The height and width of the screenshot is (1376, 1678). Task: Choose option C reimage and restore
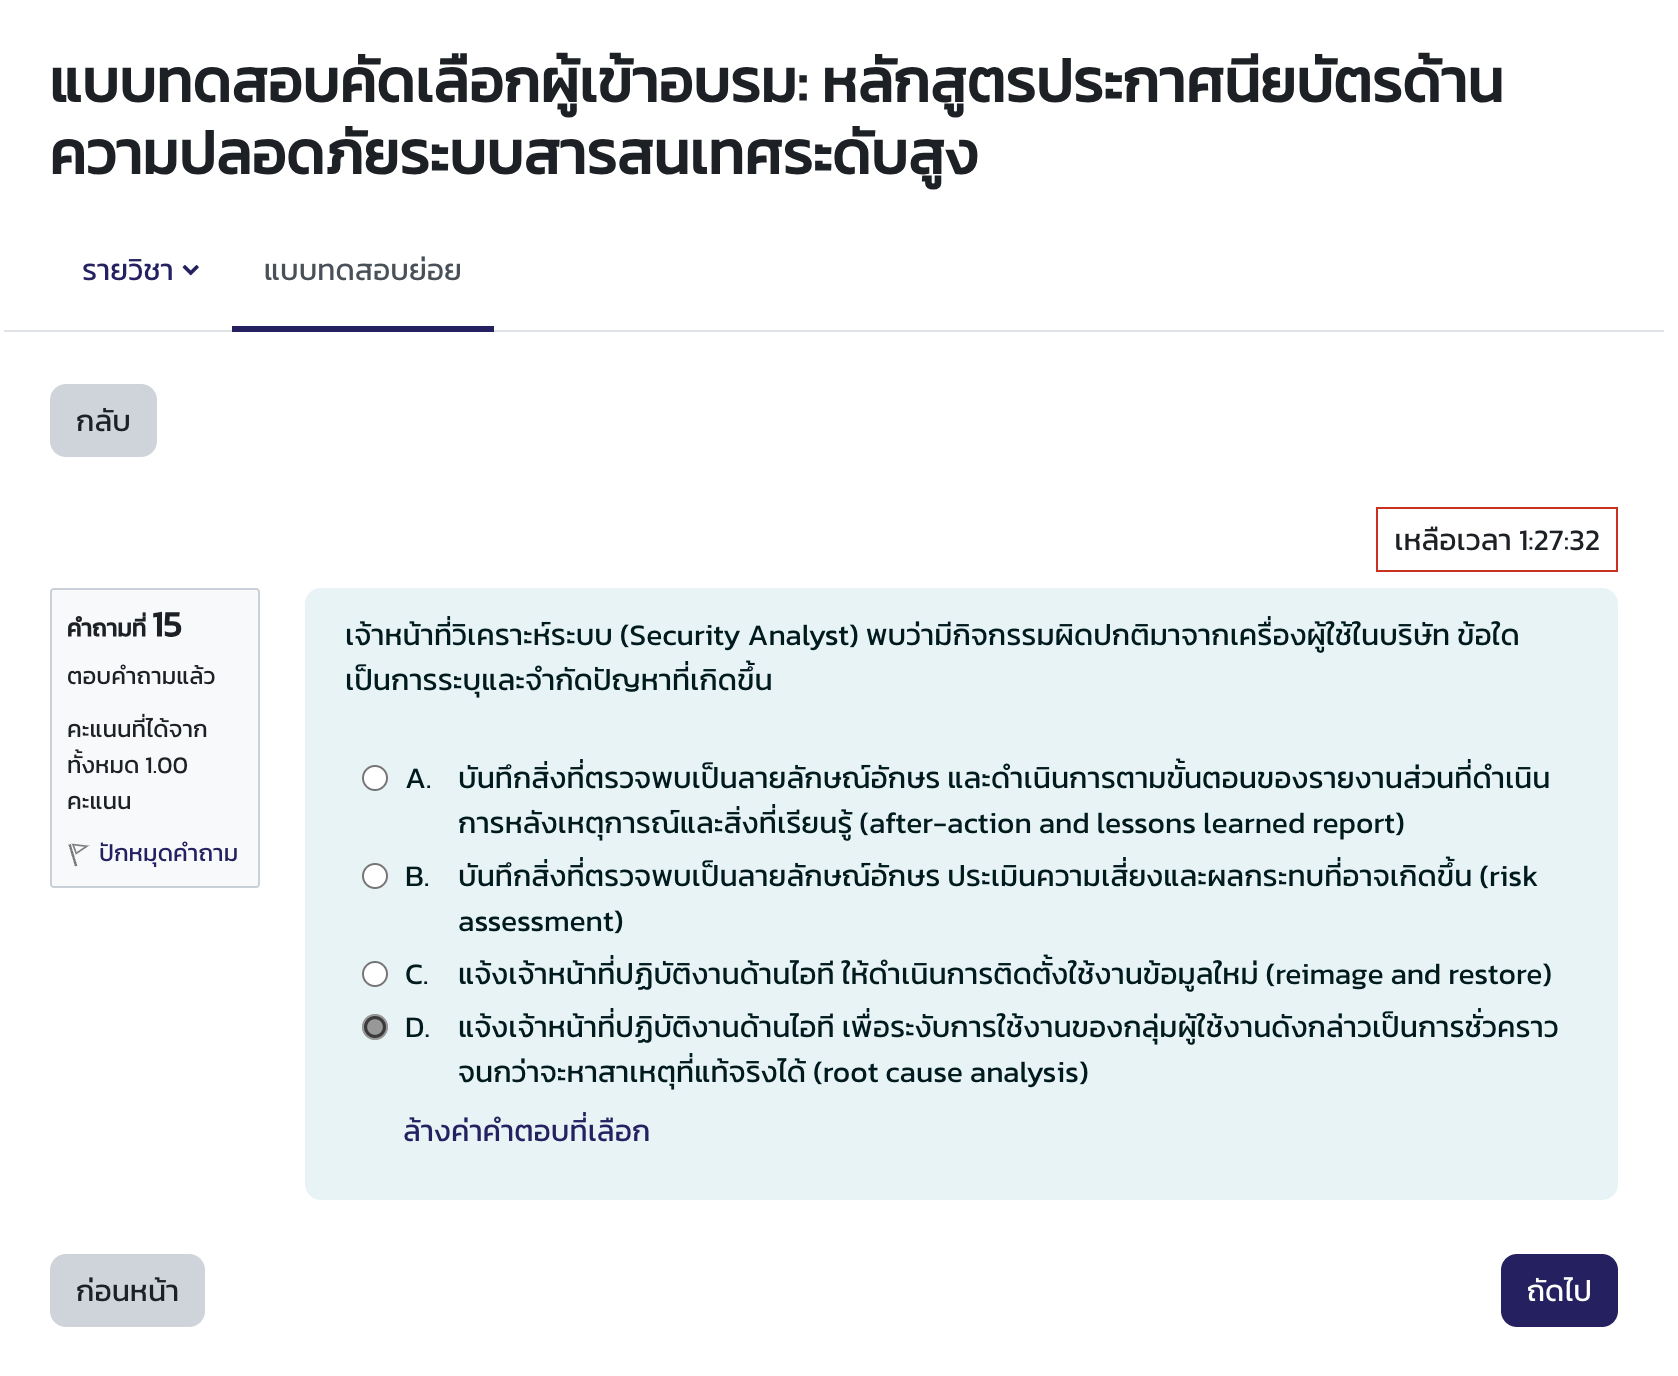[374, 972]
